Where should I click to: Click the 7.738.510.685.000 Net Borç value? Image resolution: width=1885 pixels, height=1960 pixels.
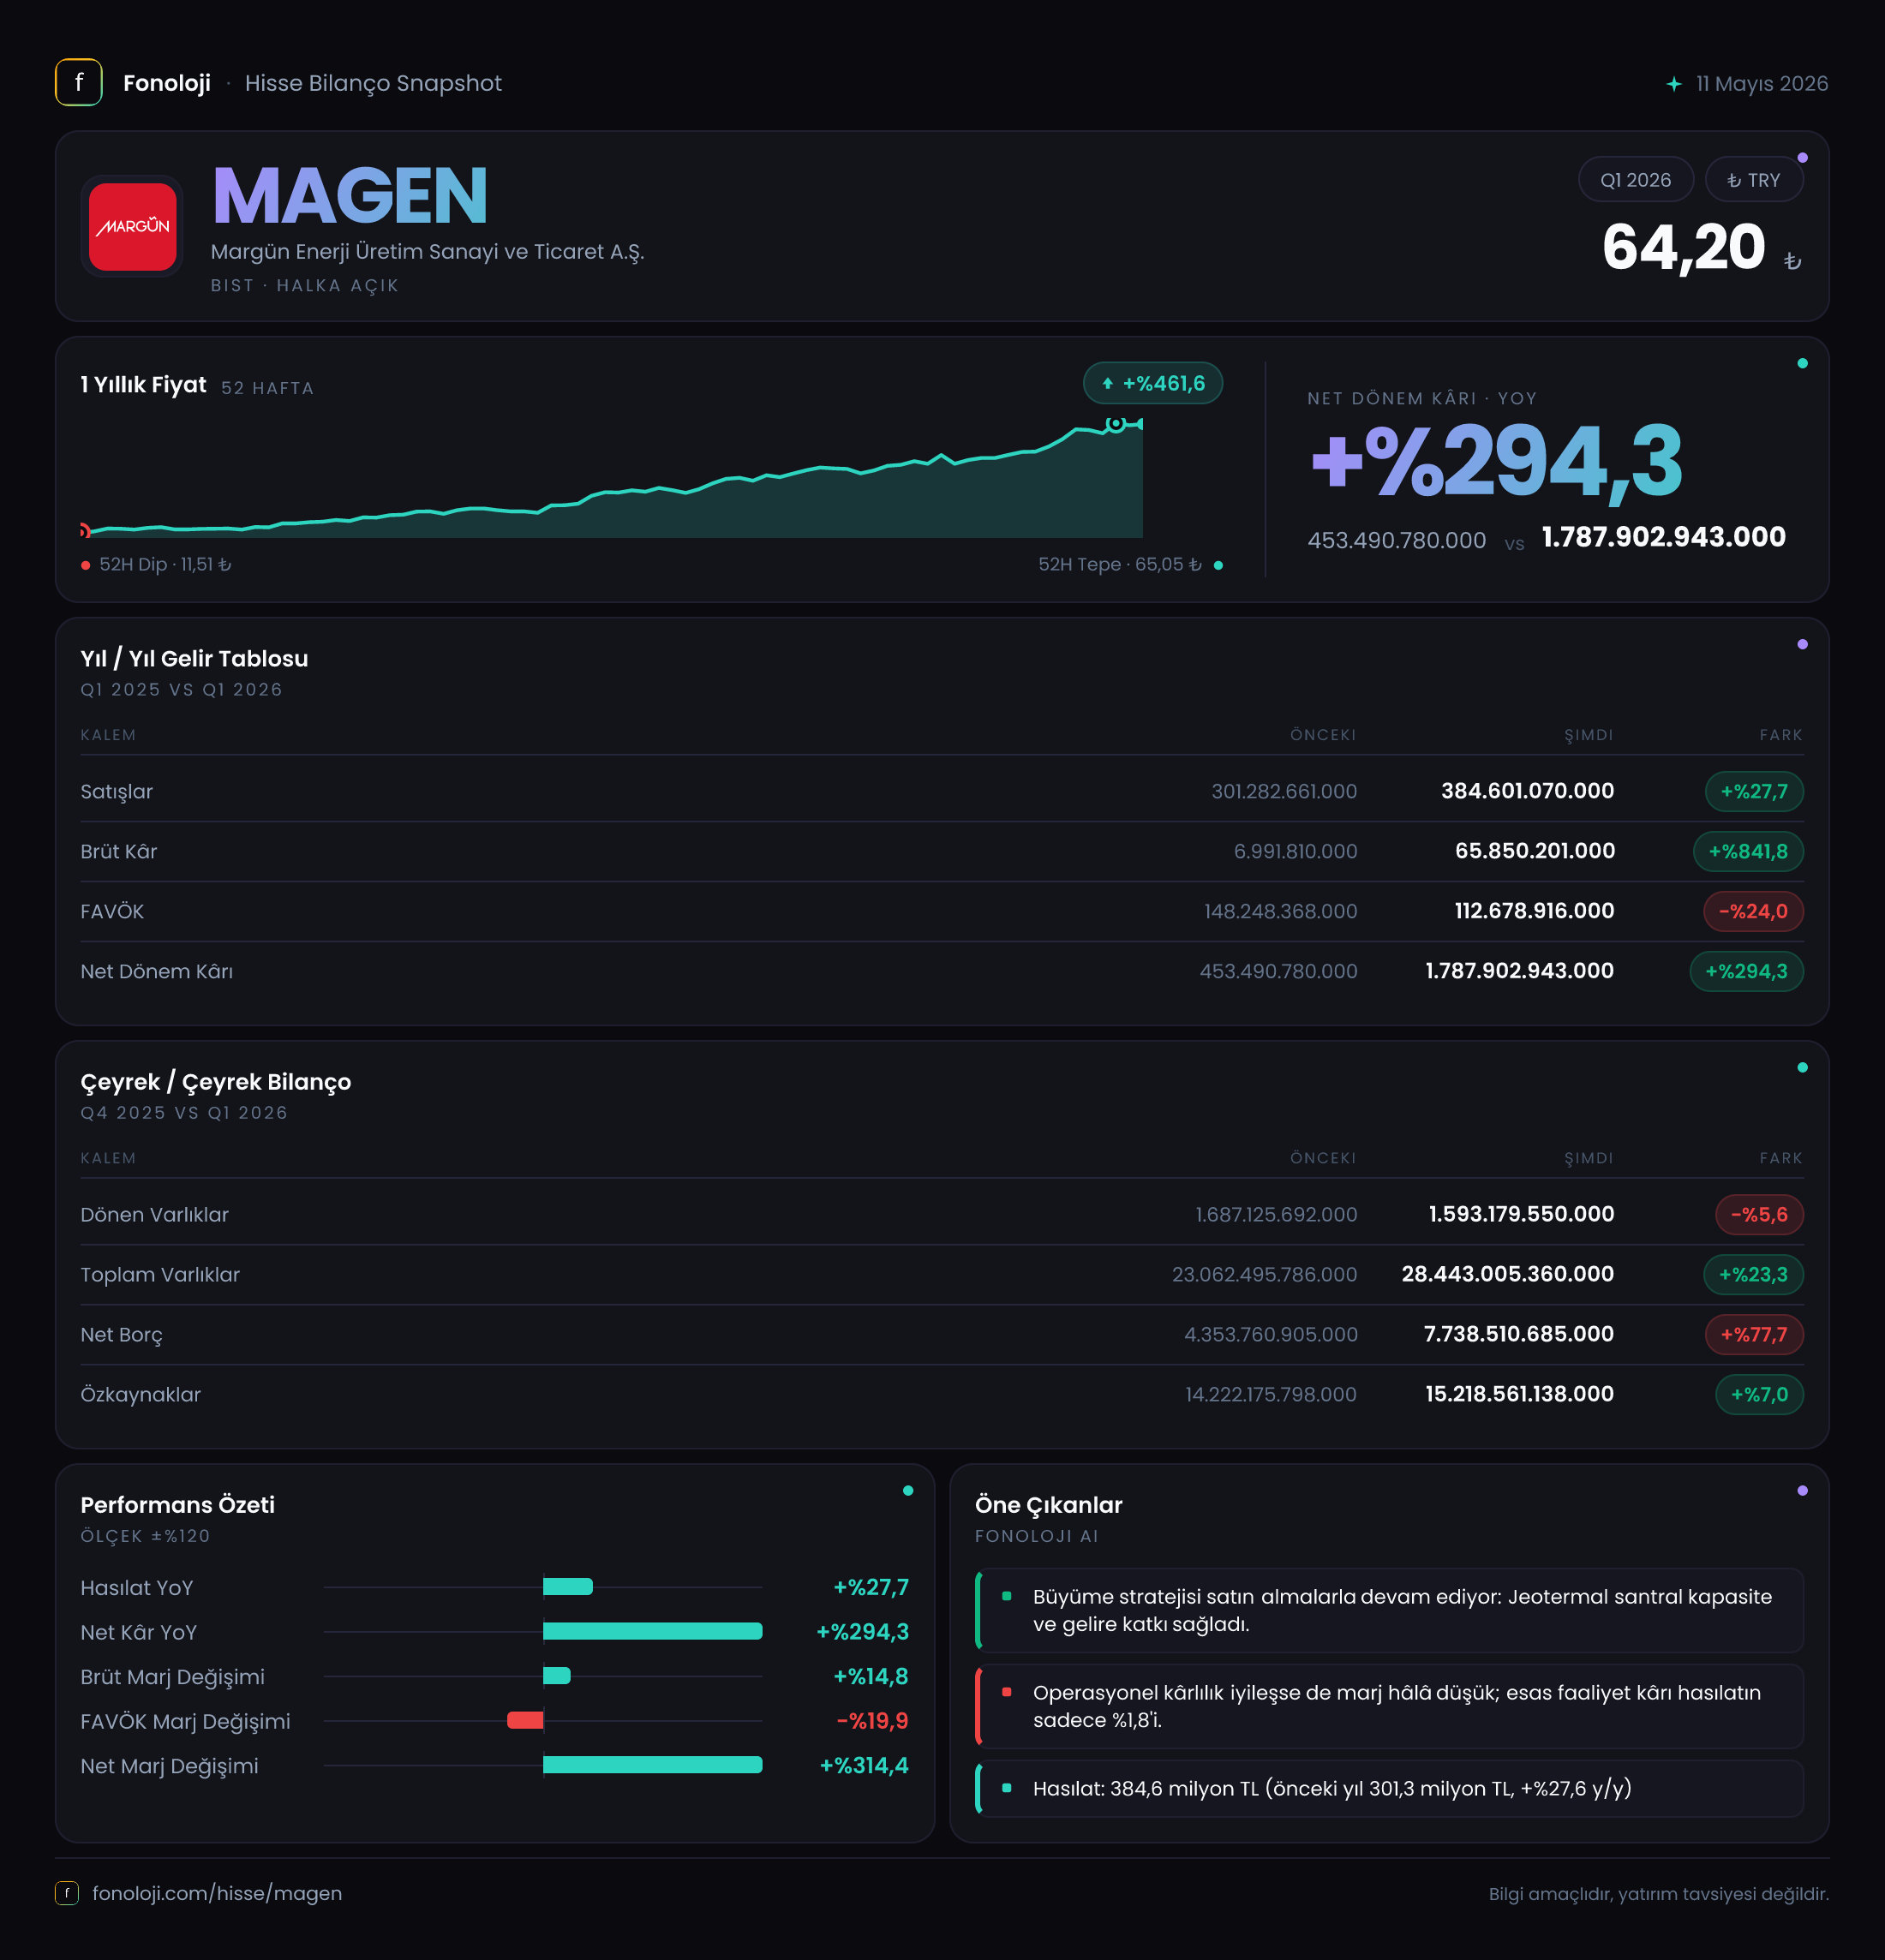[1518, 1334]
